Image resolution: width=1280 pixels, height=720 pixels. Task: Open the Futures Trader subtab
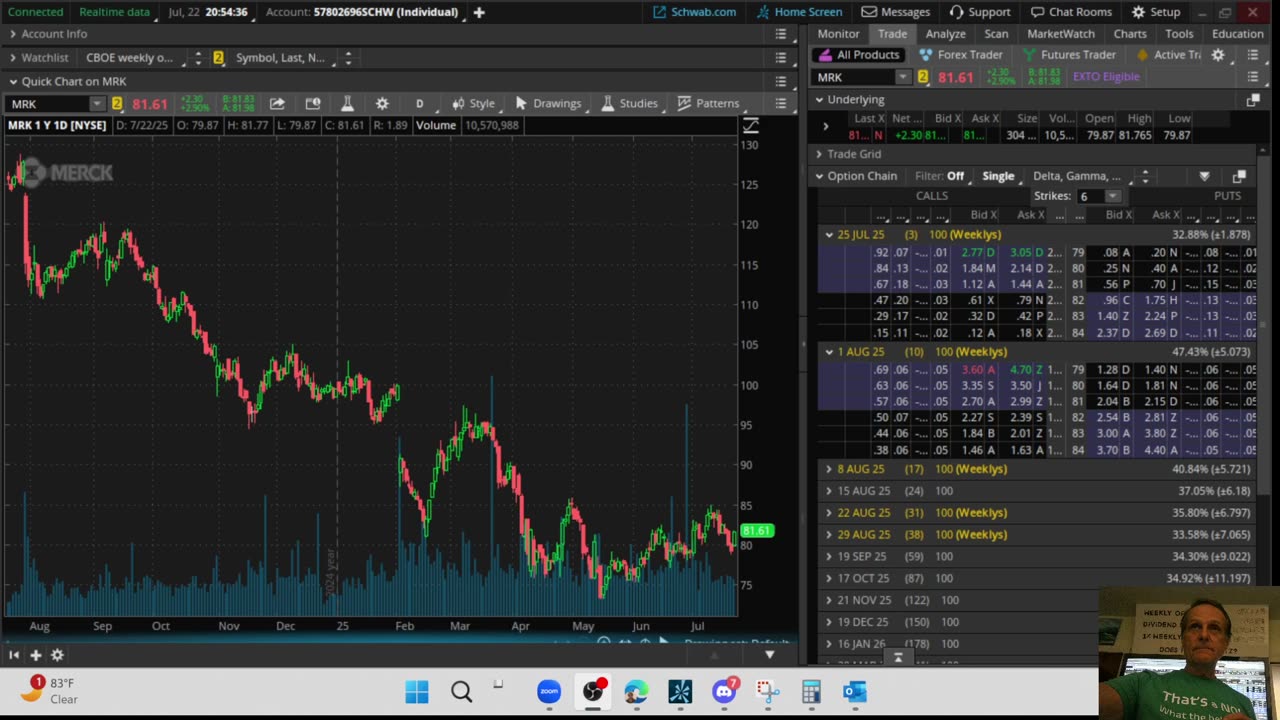pyautogui.click(x=1069, y=55)
